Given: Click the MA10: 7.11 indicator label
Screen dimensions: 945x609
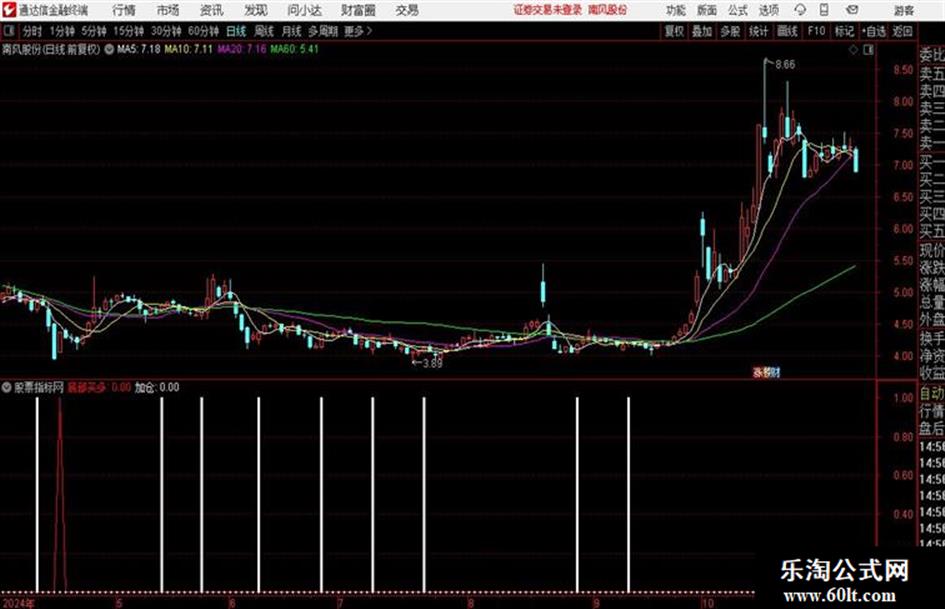Looking at the screenshot, I should (189, 49).
